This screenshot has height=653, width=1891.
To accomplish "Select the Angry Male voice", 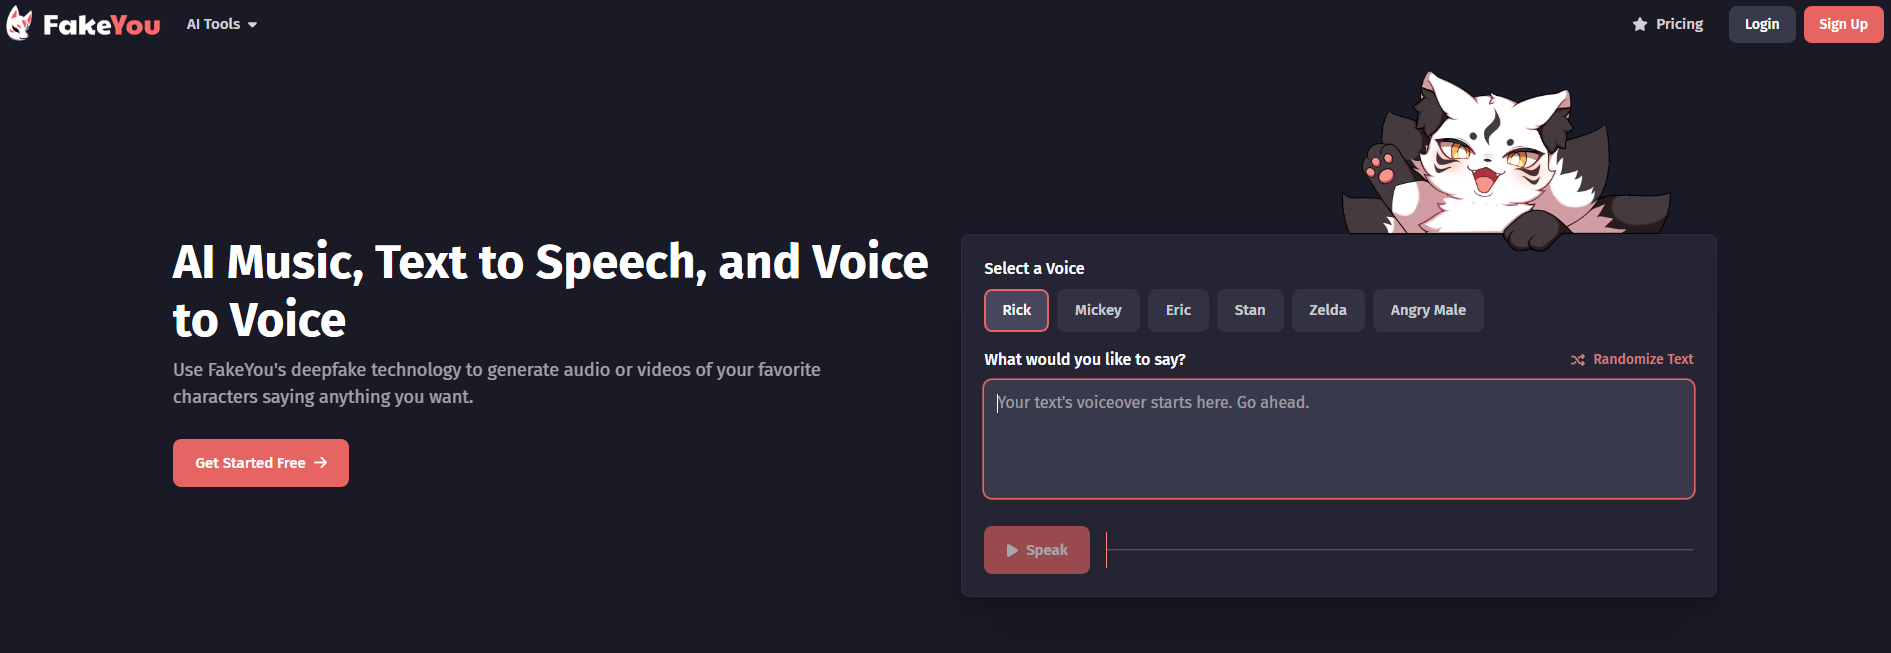I will click(1427, 310).
